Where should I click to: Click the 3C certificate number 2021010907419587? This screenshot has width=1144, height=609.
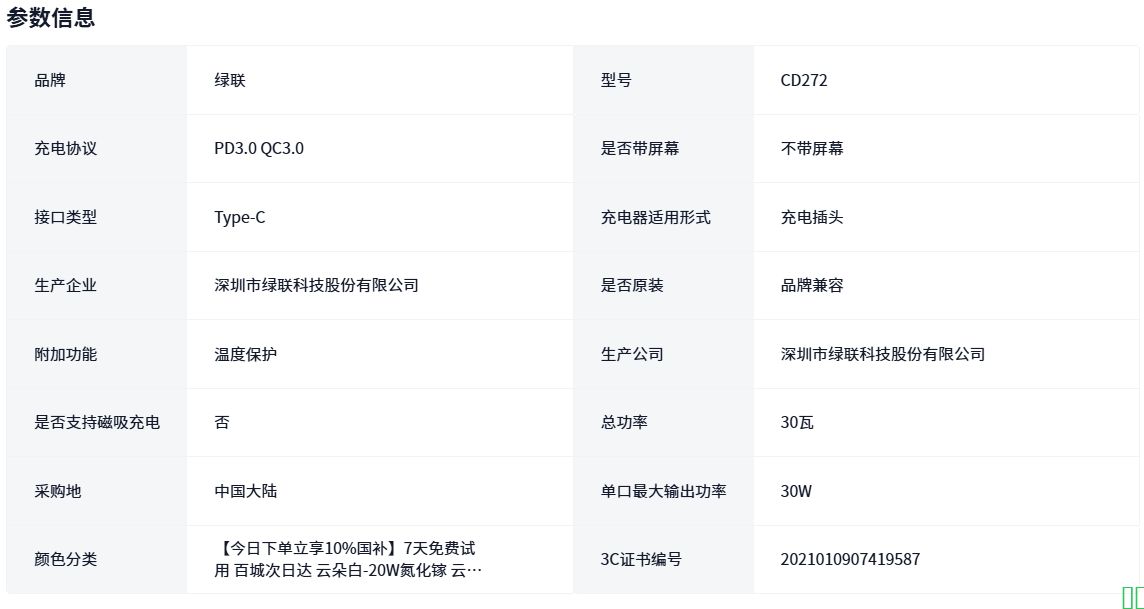click(850, 559)
